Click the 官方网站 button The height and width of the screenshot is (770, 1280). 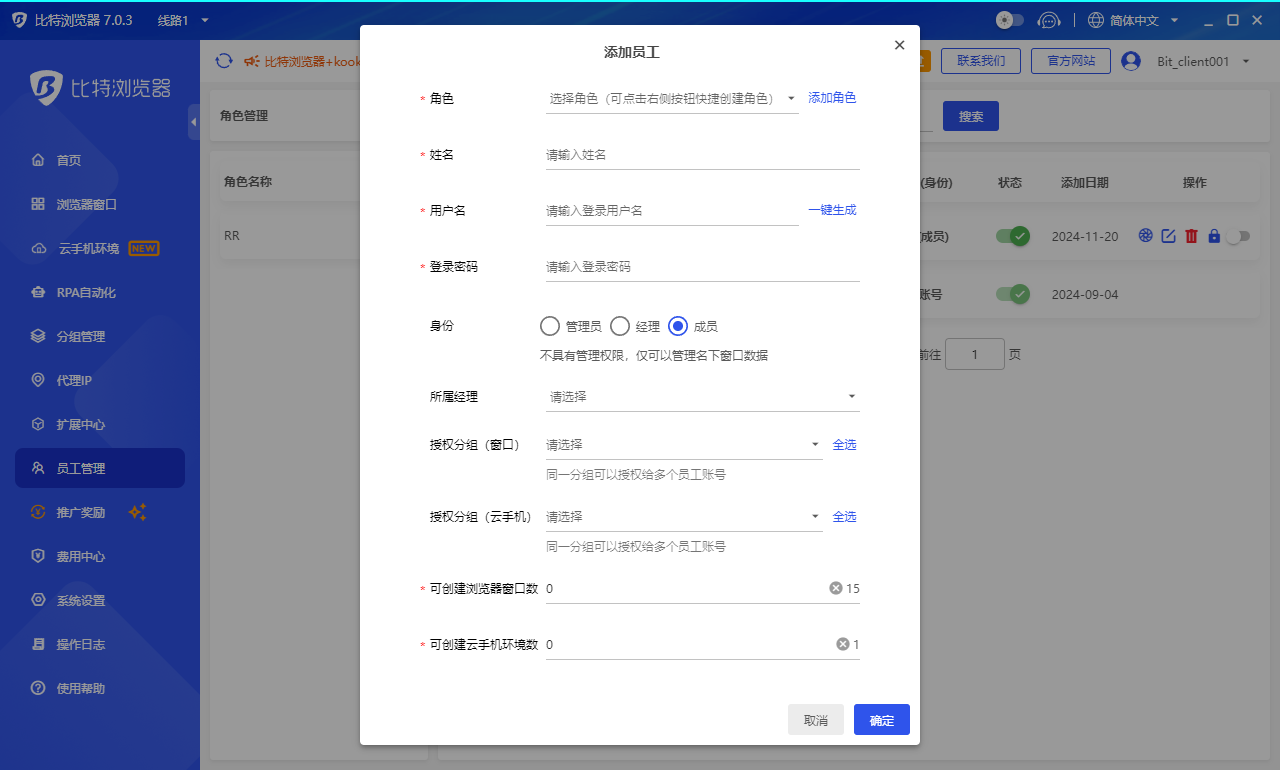pos(1070,61)
